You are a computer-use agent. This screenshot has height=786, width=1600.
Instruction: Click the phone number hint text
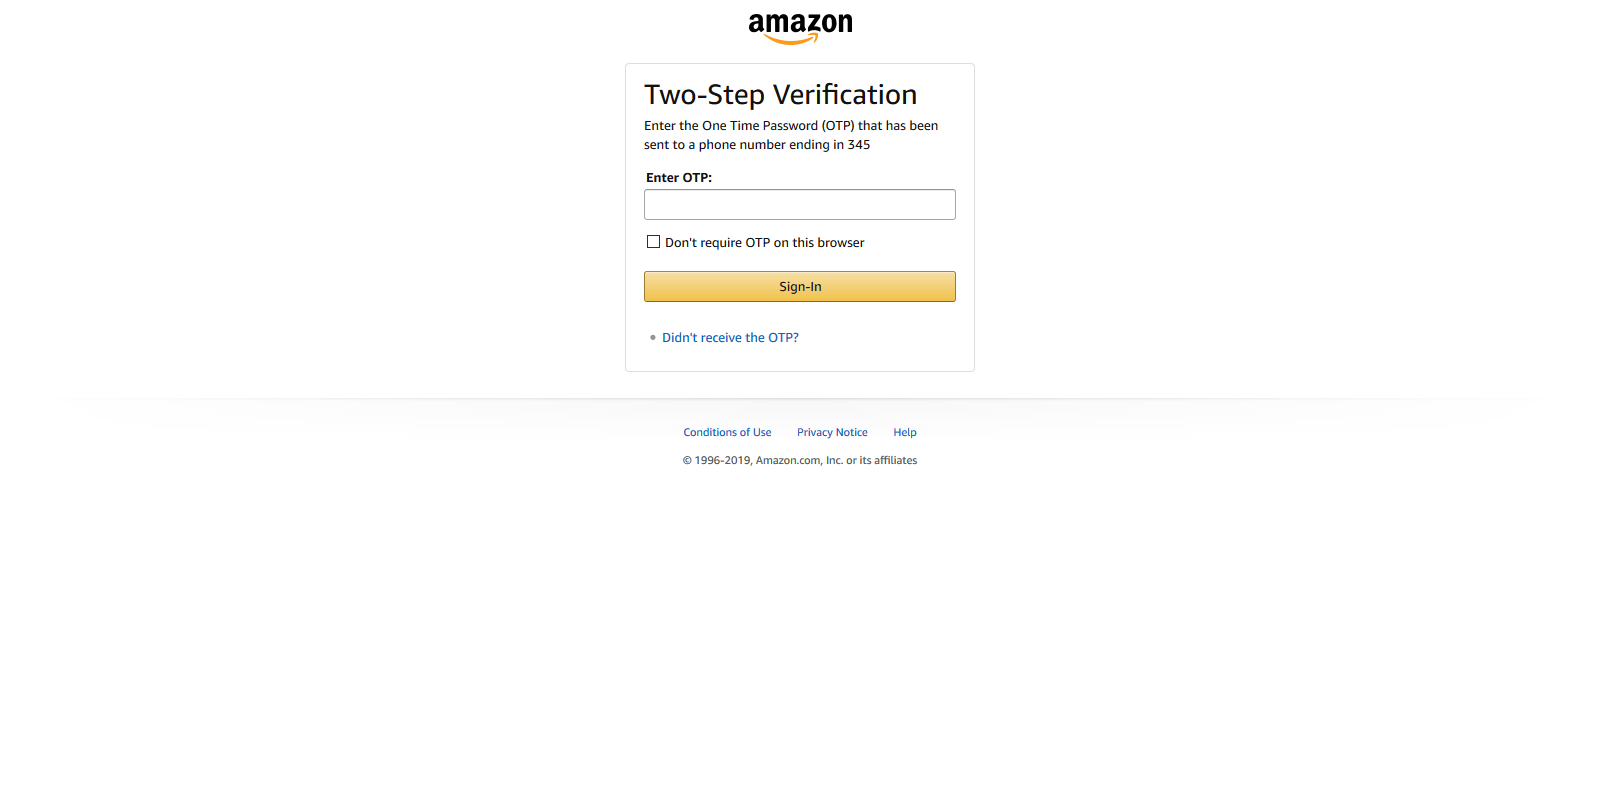pyautogui.click(x=790, y=135)
